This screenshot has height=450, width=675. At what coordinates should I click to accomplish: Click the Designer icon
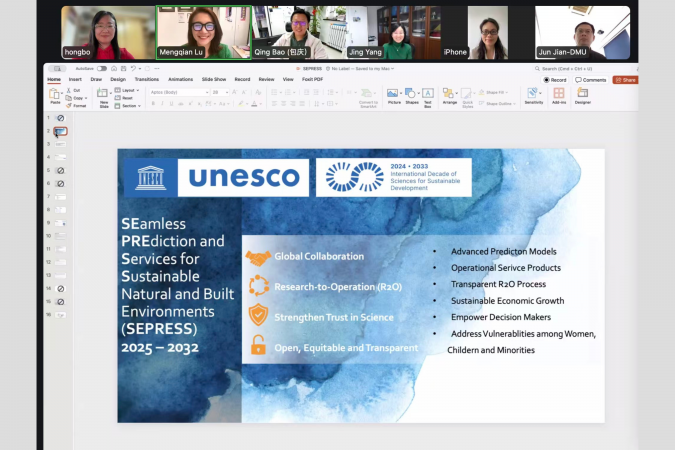click(x=582, y=93)
